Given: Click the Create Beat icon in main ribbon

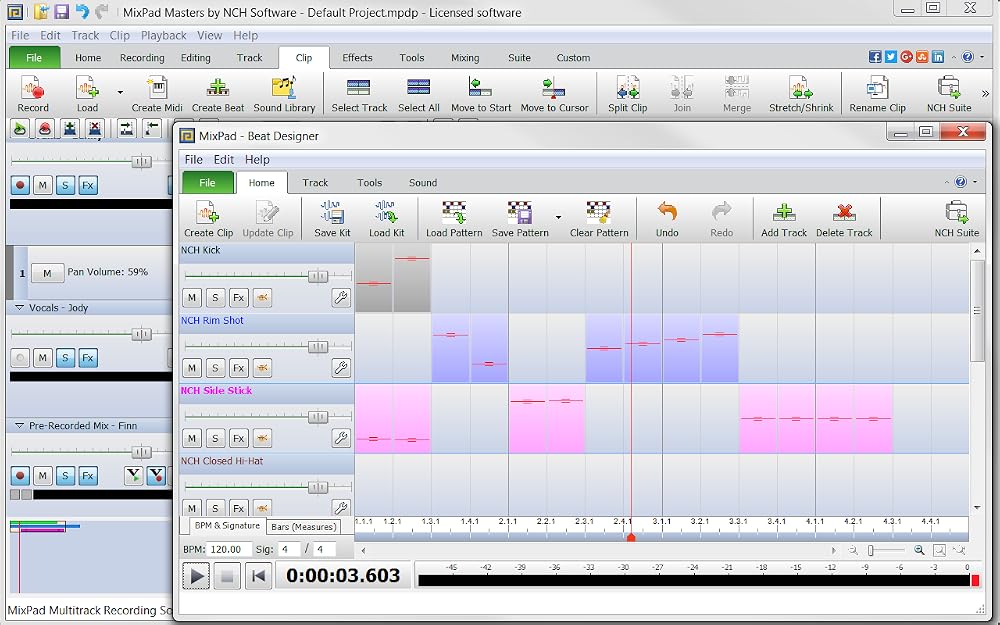Looking at the screenshot, I should [x=217, y=94].
